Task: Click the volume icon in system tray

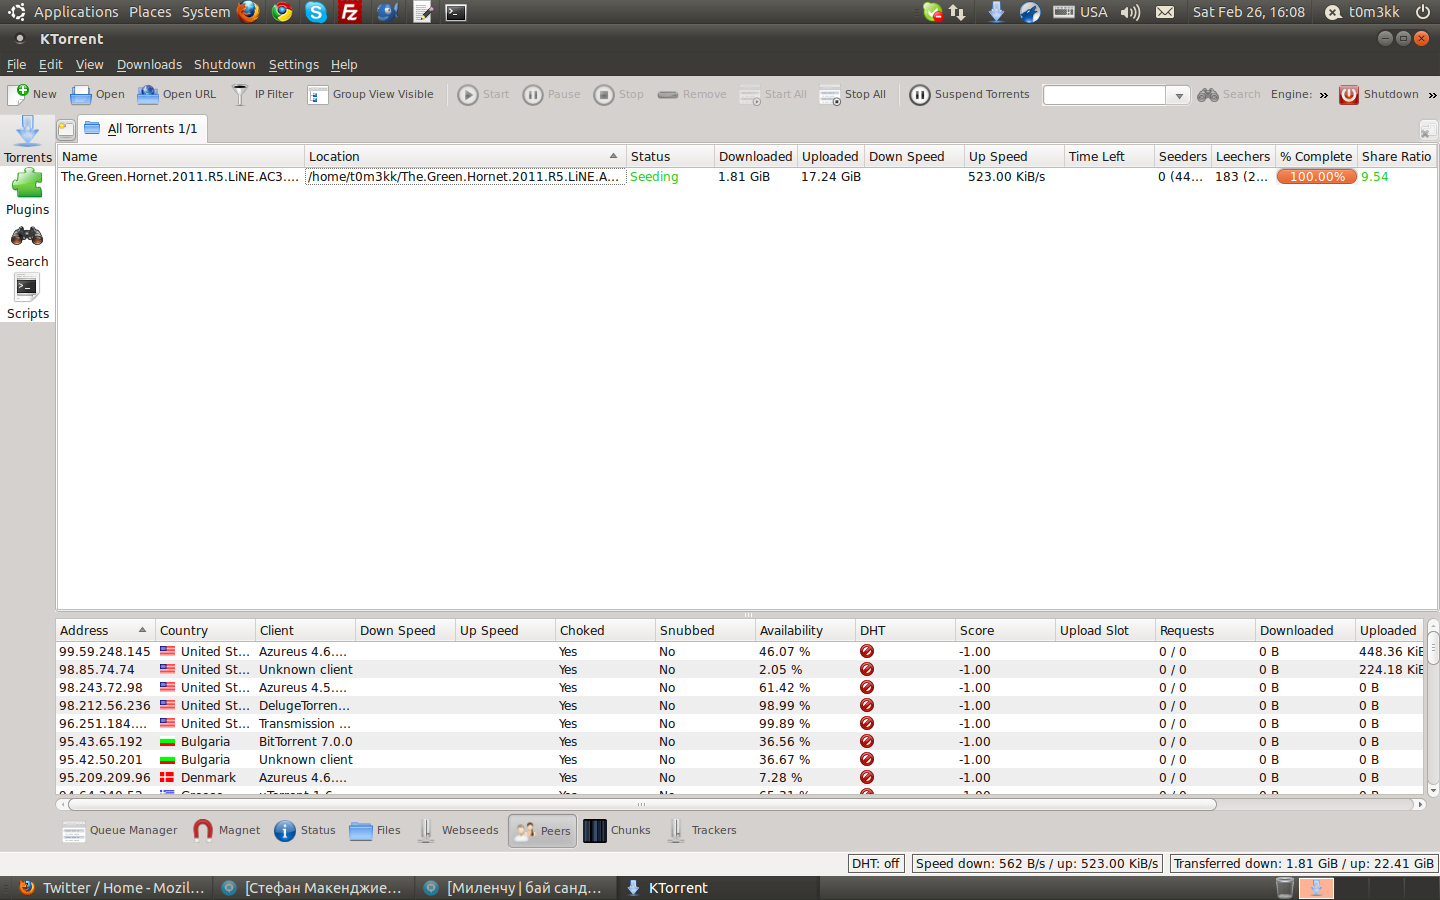Action: [x=1130, y=12]
